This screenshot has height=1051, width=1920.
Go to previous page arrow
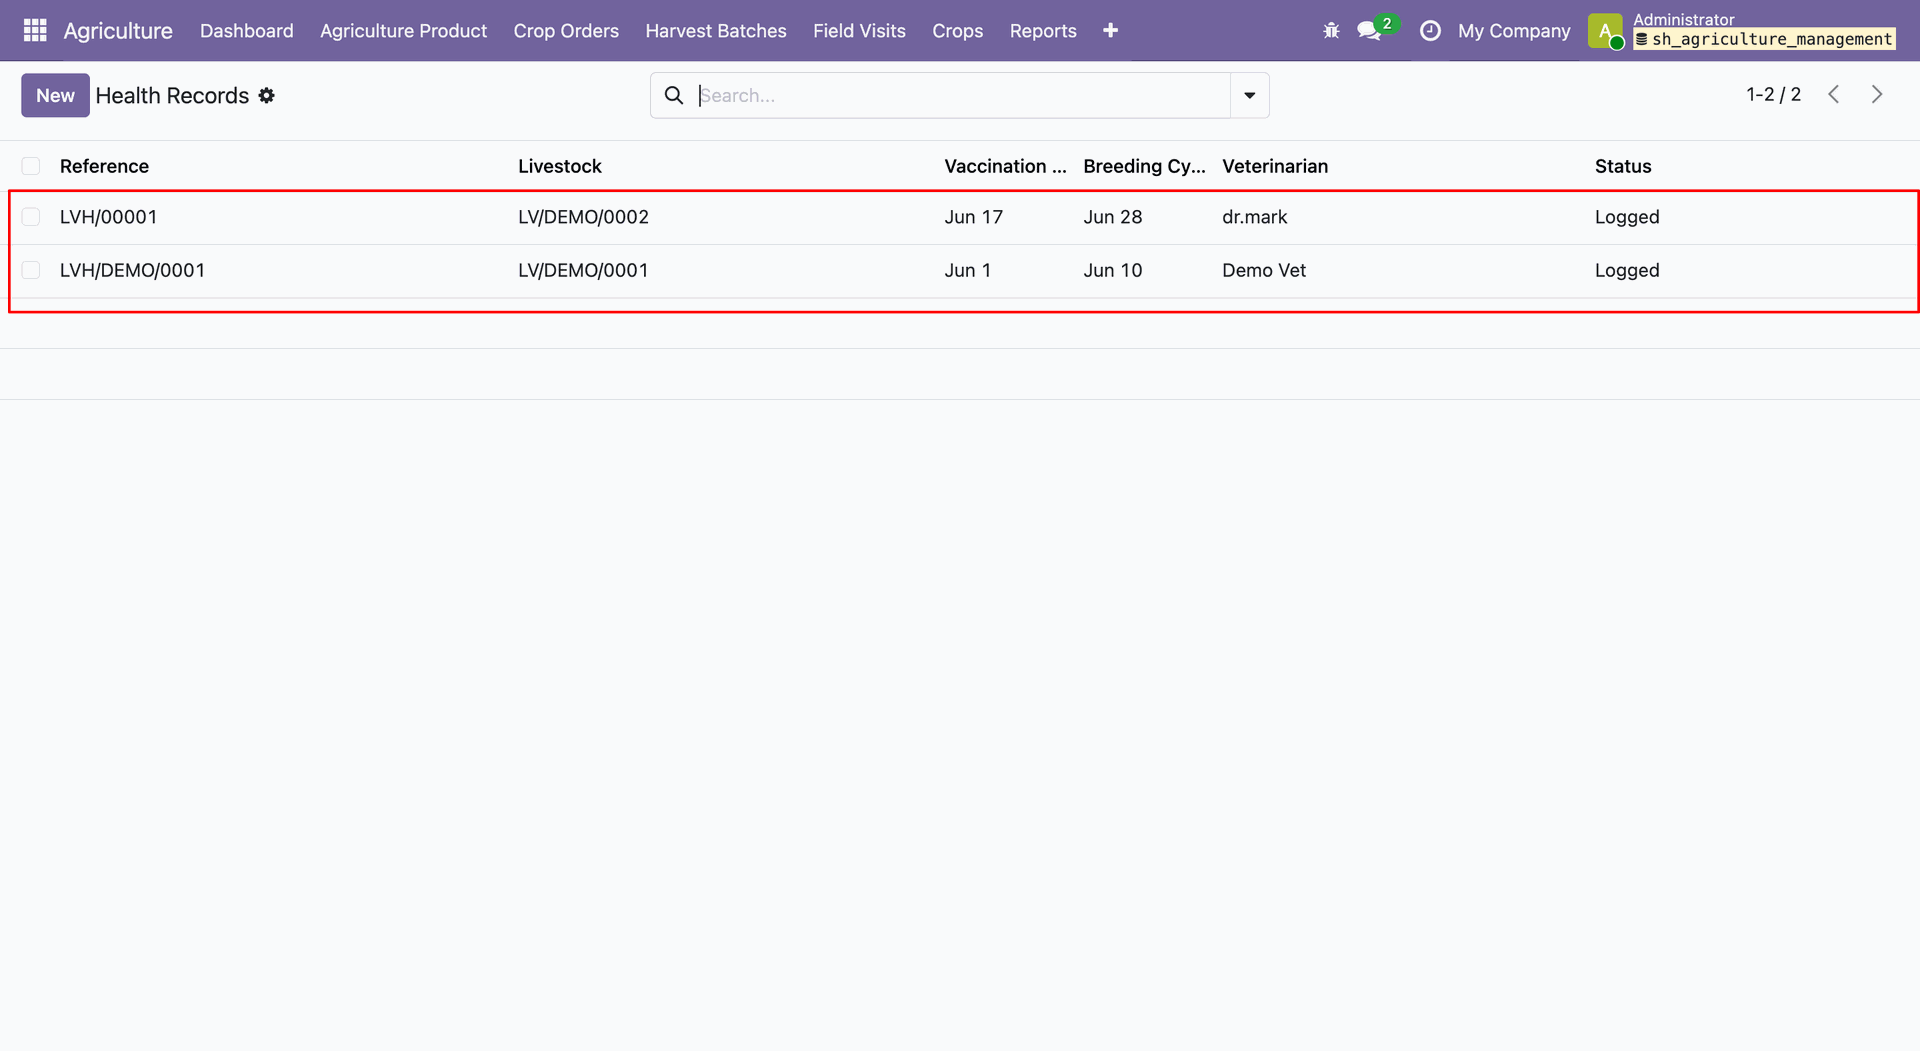click(1834, 95)
